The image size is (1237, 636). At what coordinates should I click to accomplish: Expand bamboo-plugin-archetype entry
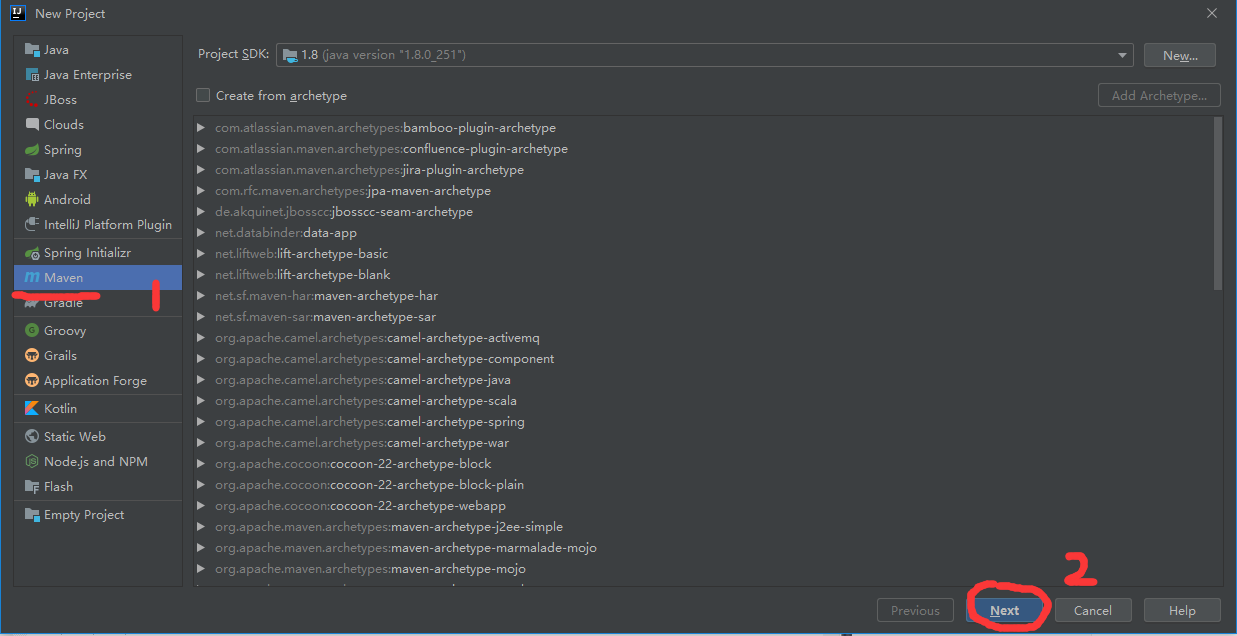point(201,128)
